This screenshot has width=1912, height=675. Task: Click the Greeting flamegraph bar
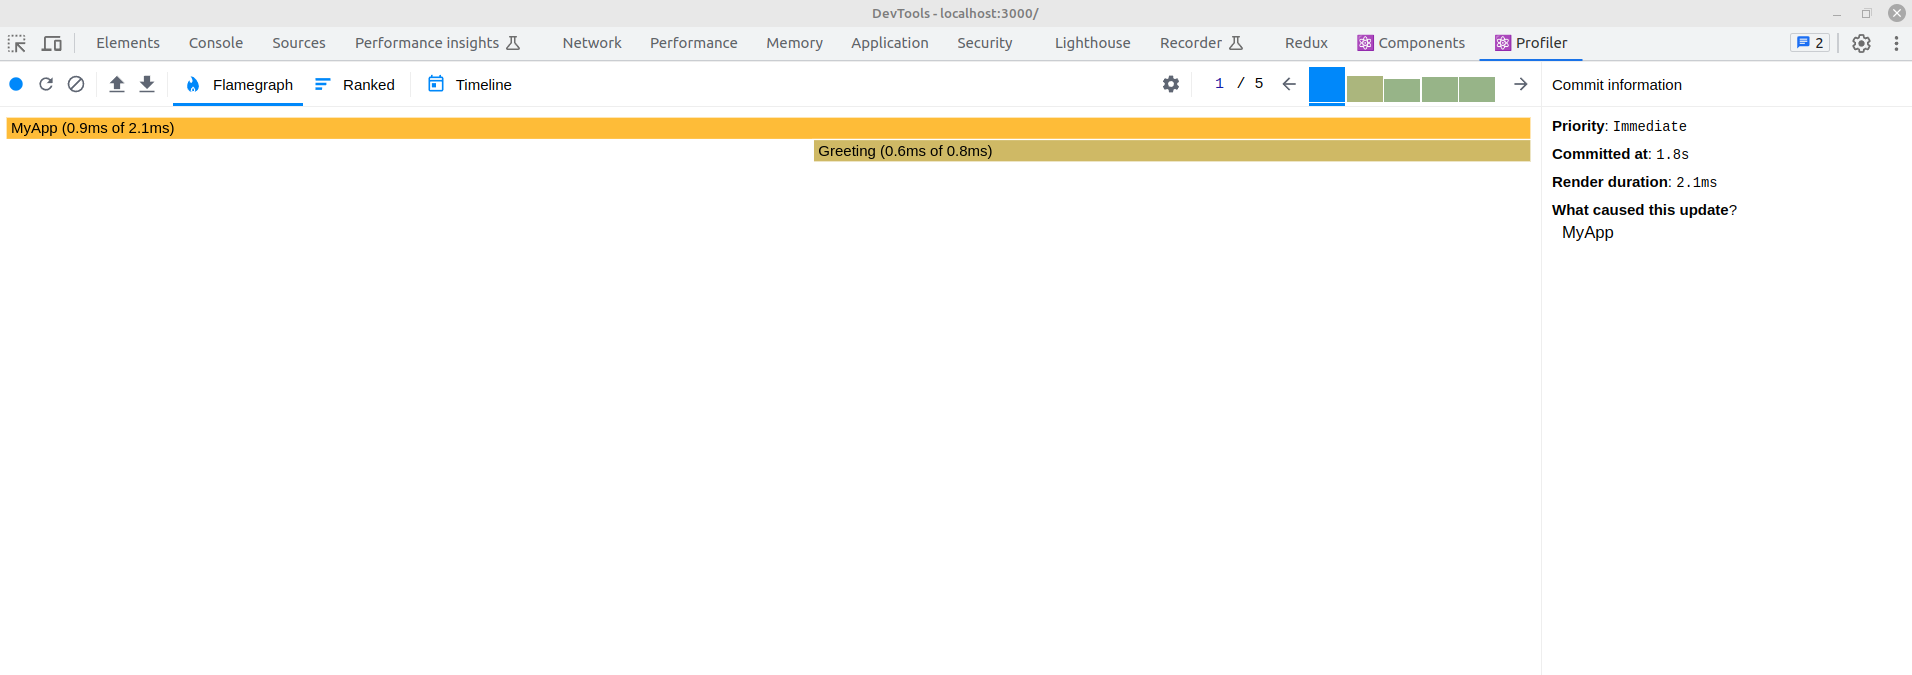tap(1171, 151)
